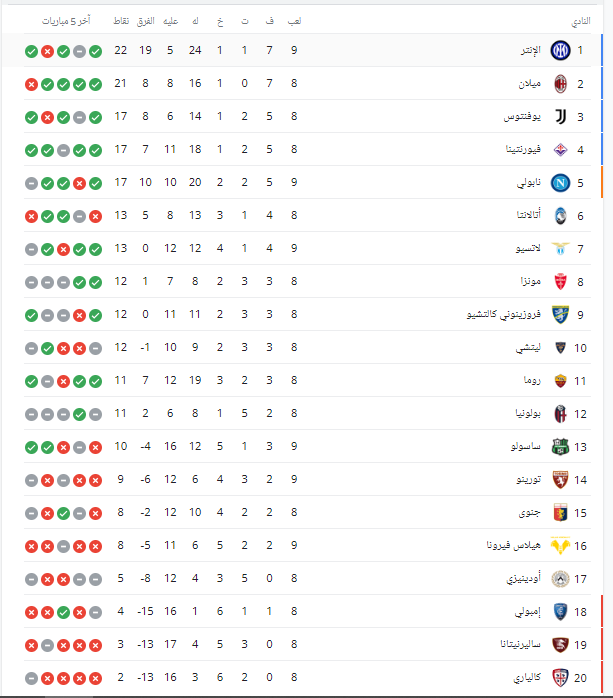The width and height of the screenshot is (613, 698).
Task: Open the فروزينوني كالتشيو team link
Action: 496,314
